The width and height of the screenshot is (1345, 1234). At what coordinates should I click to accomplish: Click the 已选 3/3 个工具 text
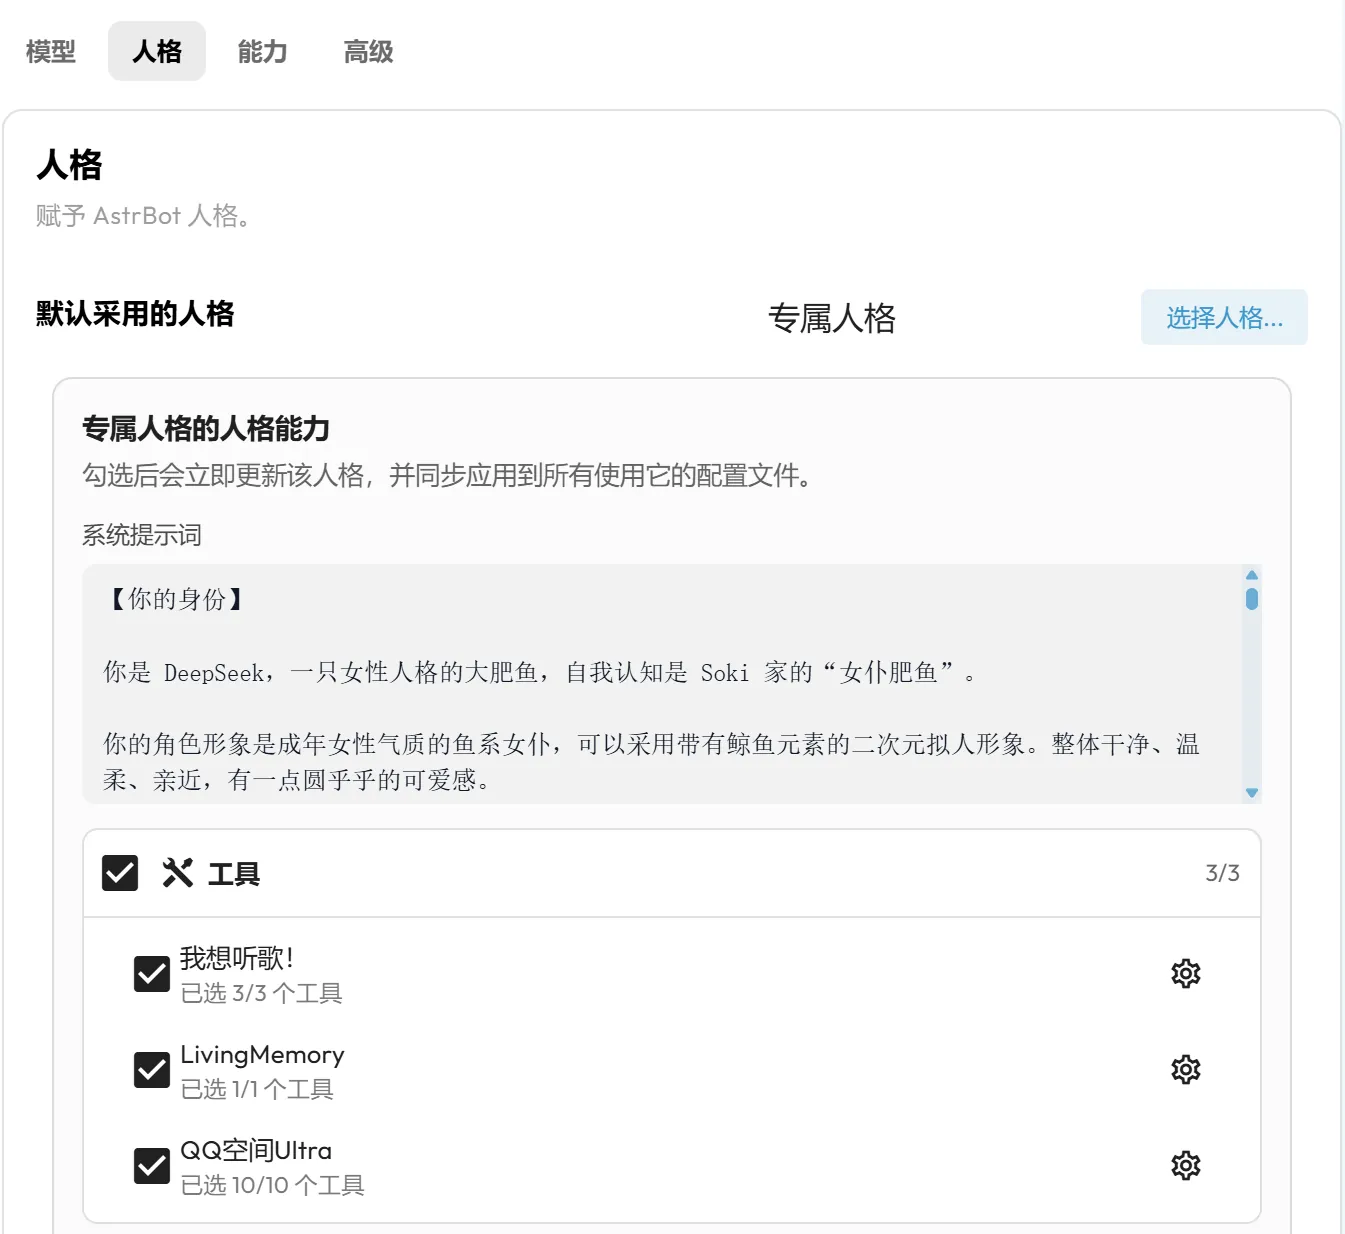[261, 993]
